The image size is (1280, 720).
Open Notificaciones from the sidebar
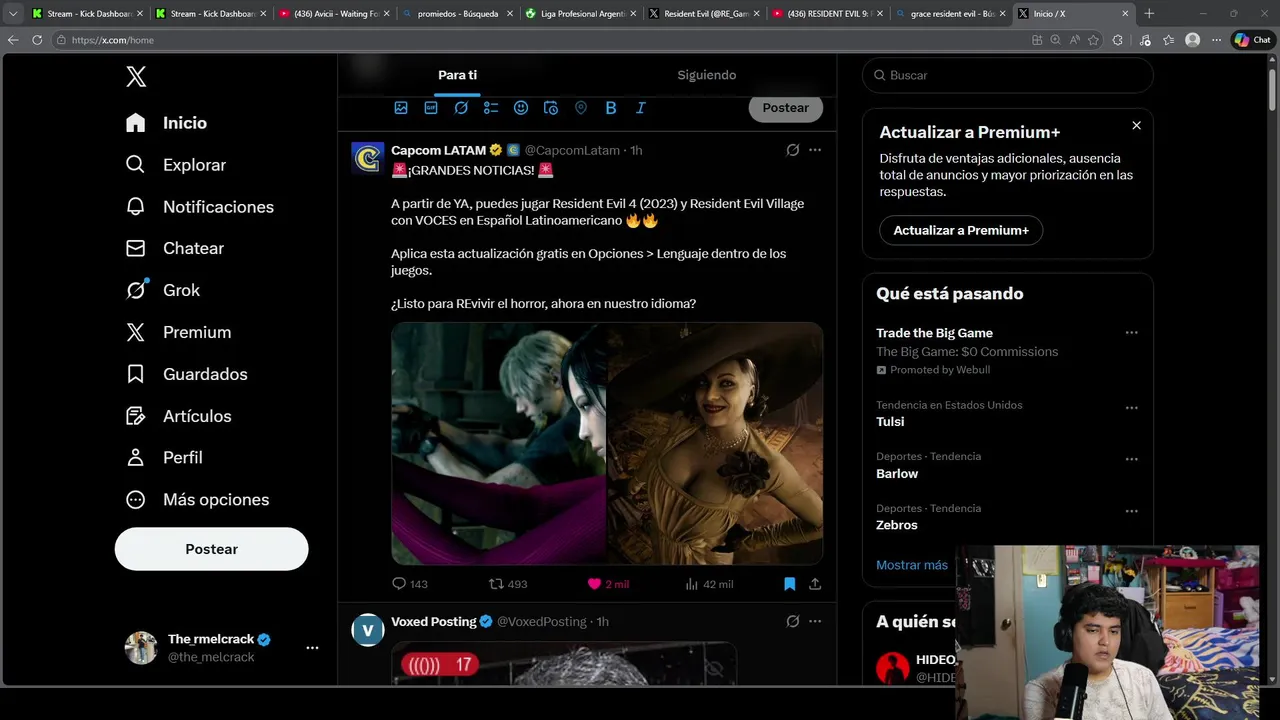click(199, 207)
